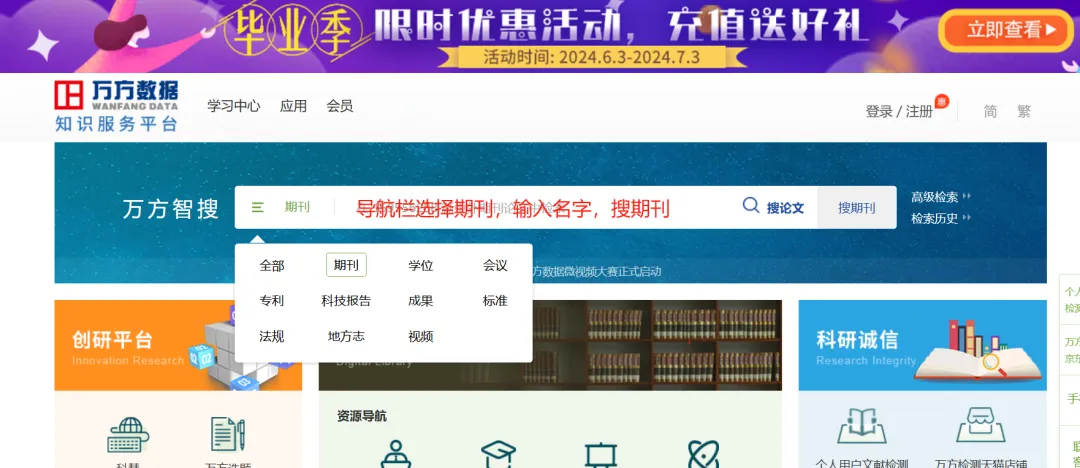This screenshot has height=468, width=1080.
Task: Click the 搜期刊 button
Action: point(857,207)
